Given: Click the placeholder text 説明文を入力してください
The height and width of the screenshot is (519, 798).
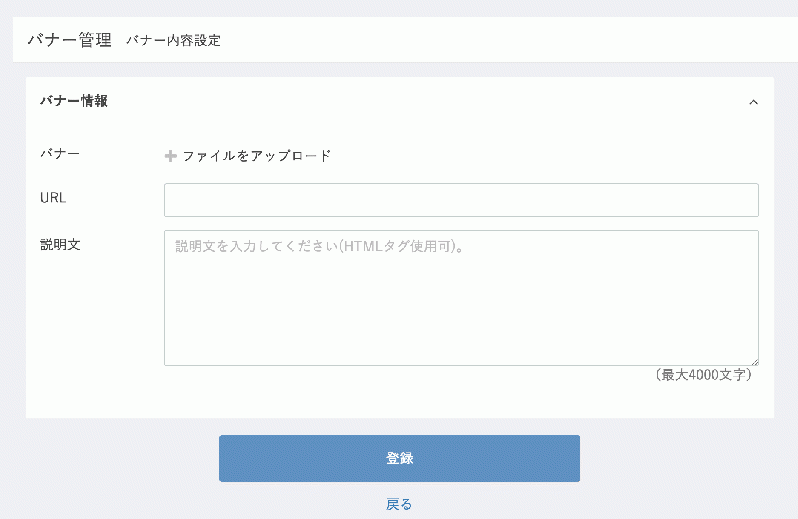Looking at the screenshot, I should coord(257,246).
